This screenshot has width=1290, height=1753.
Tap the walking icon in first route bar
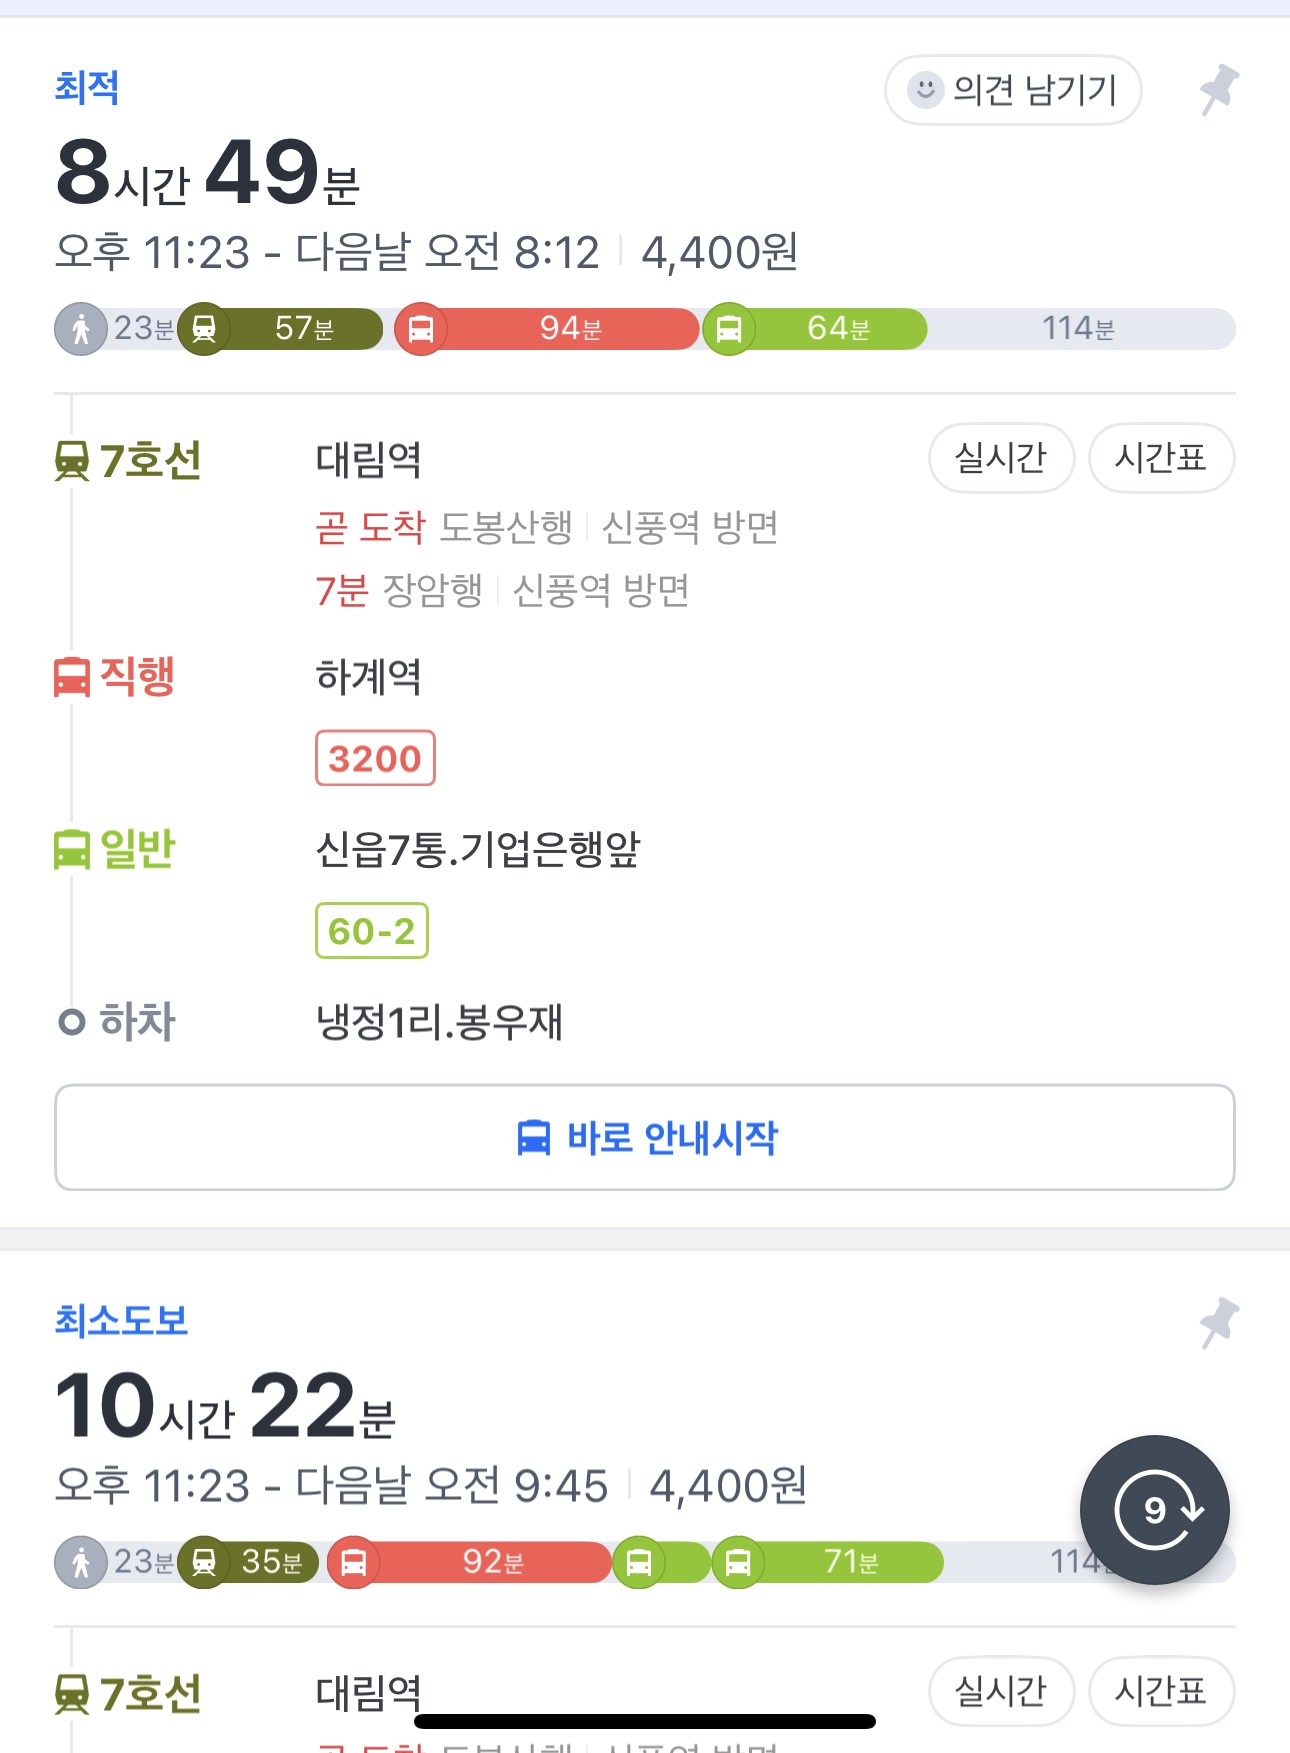81,329
